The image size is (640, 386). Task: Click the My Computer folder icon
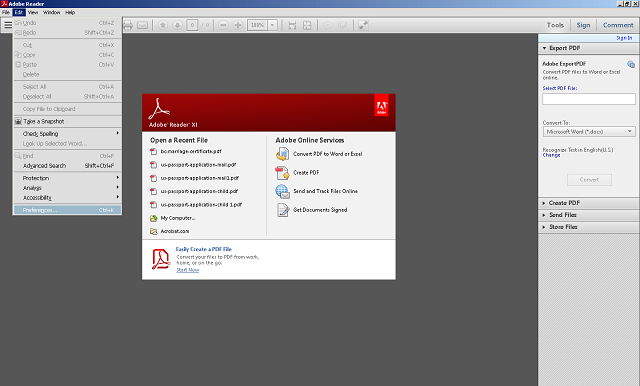153,218
